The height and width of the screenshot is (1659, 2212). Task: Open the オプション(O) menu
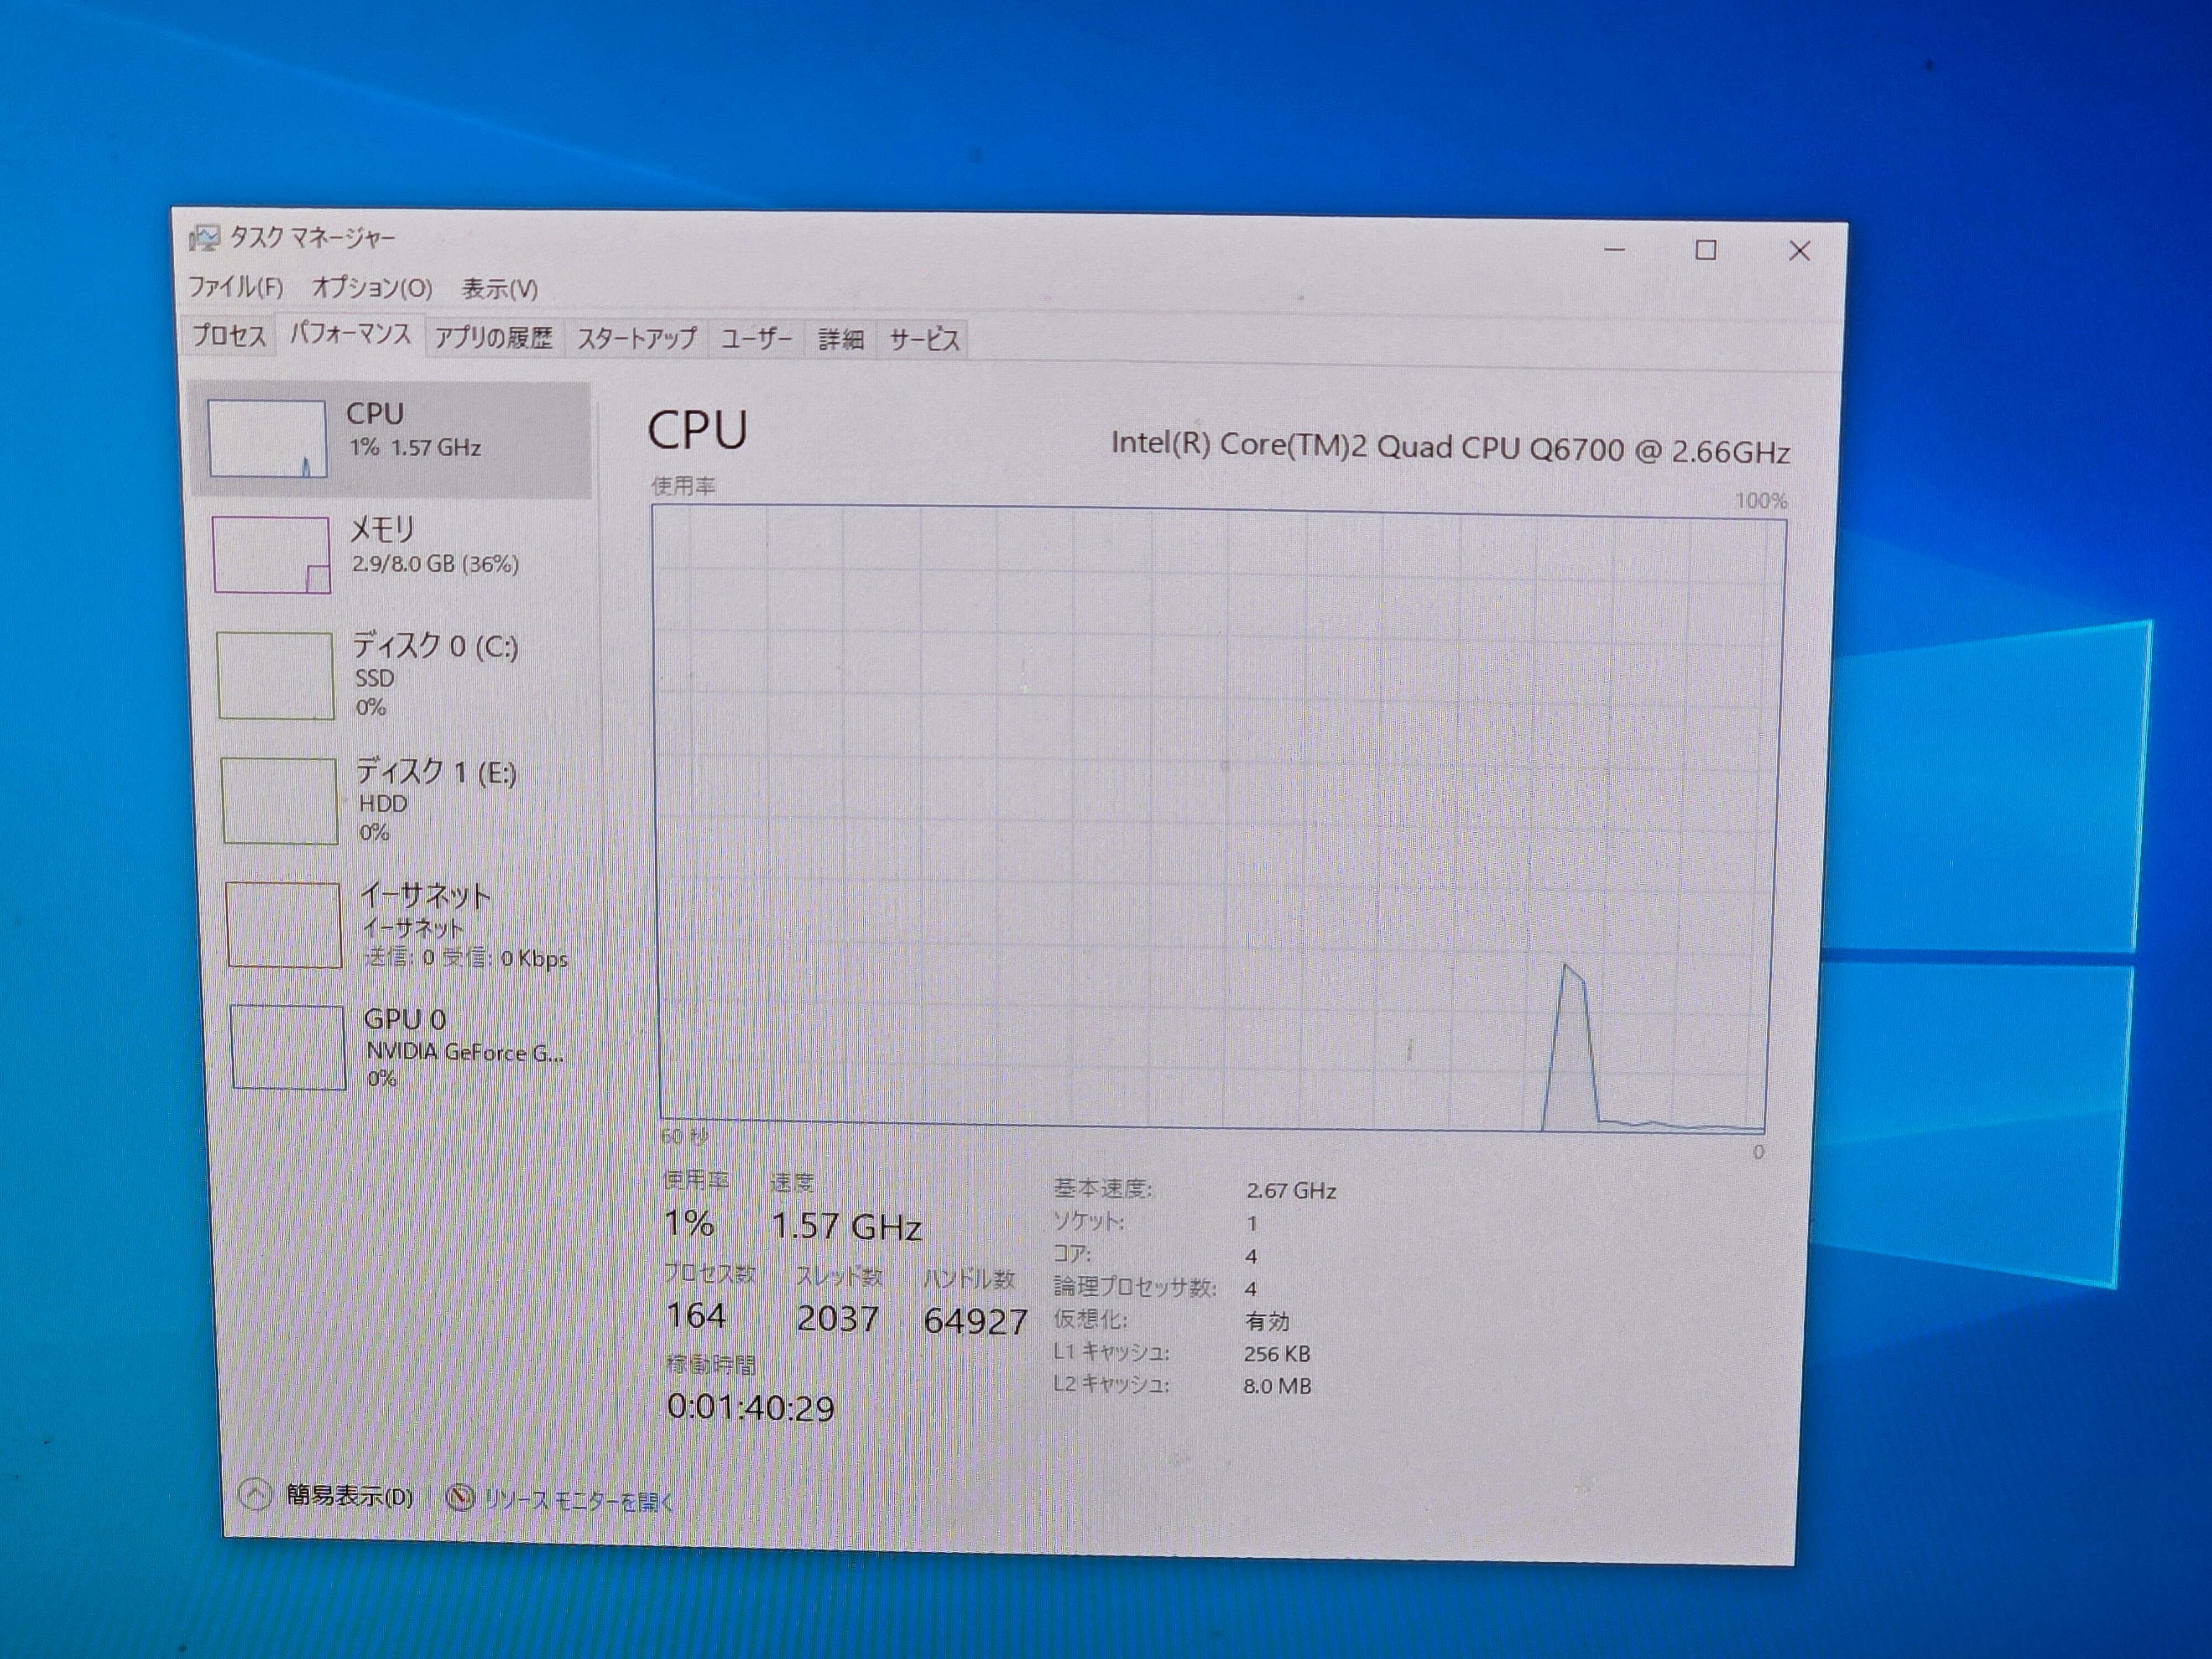(372, 289)
